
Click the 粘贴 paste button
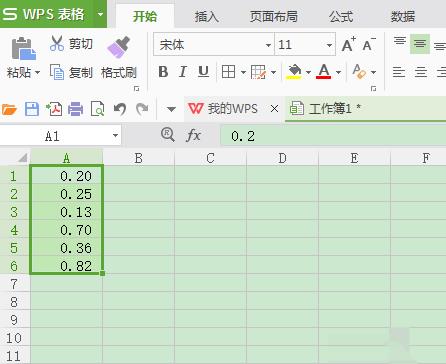(23, 57)
